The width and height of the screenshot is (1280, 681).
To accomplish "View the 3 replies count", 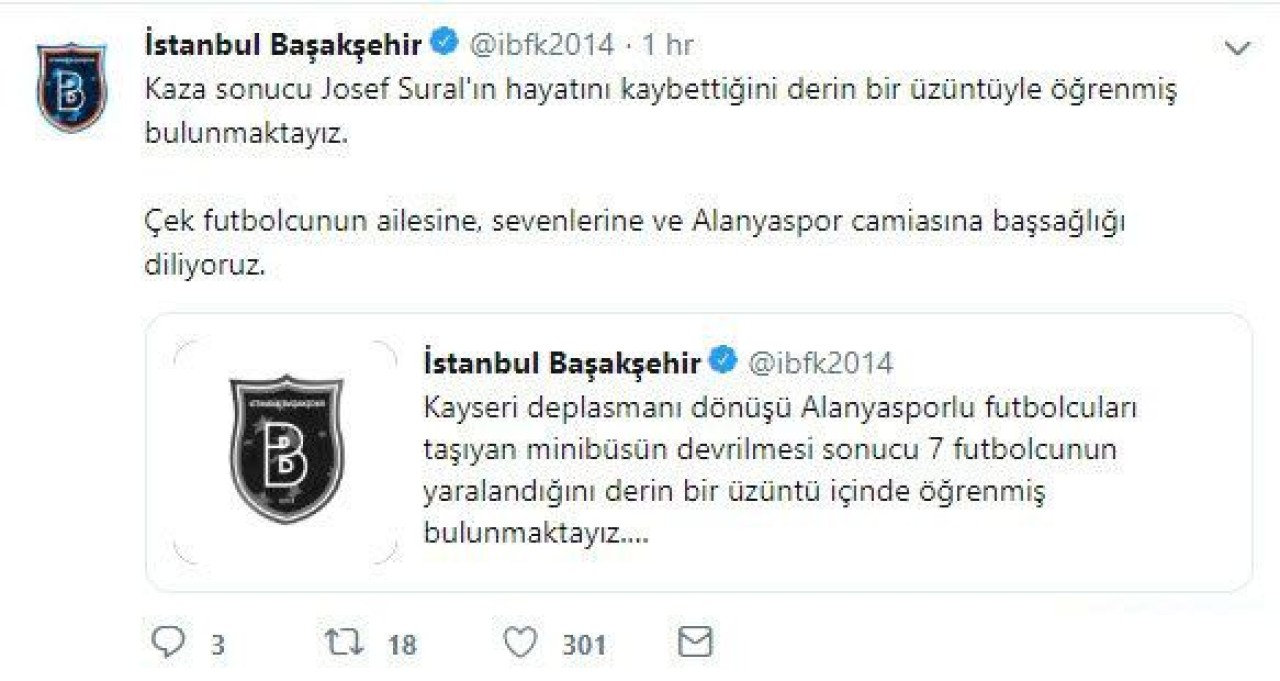I will tap(217, 645).
